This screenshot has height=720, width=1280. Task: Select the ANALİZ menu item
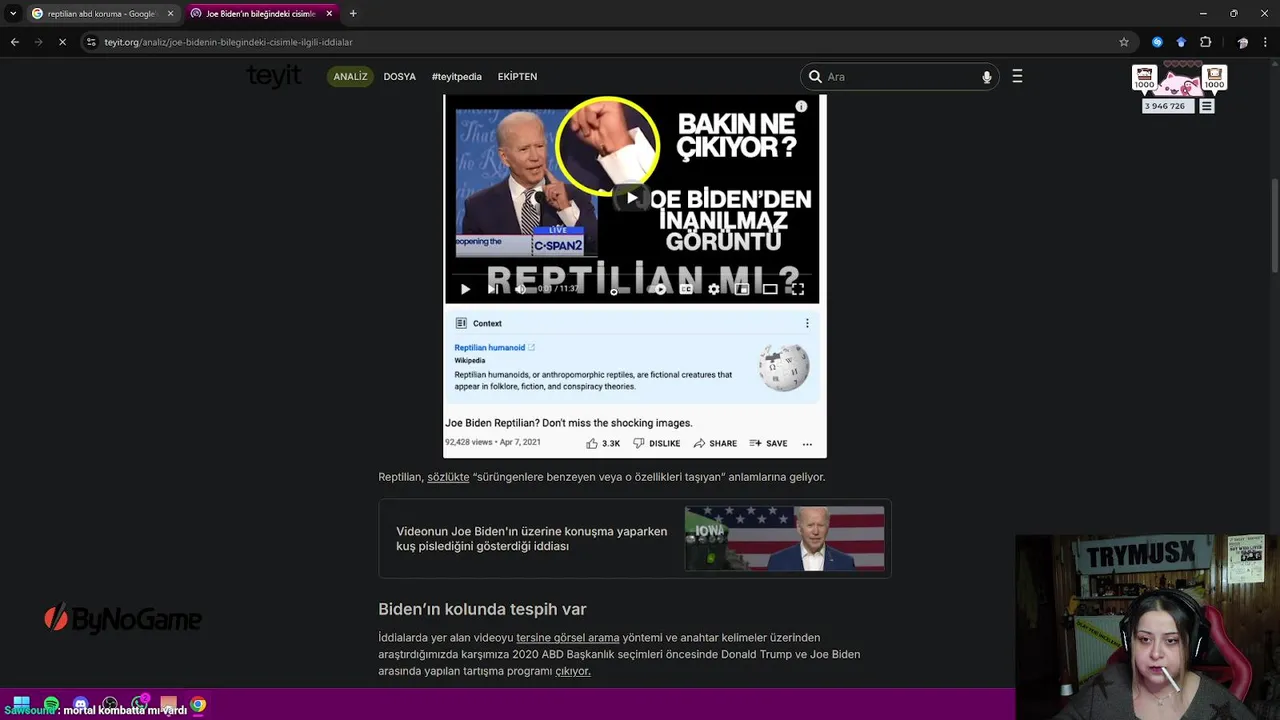[x=350, y=77]
